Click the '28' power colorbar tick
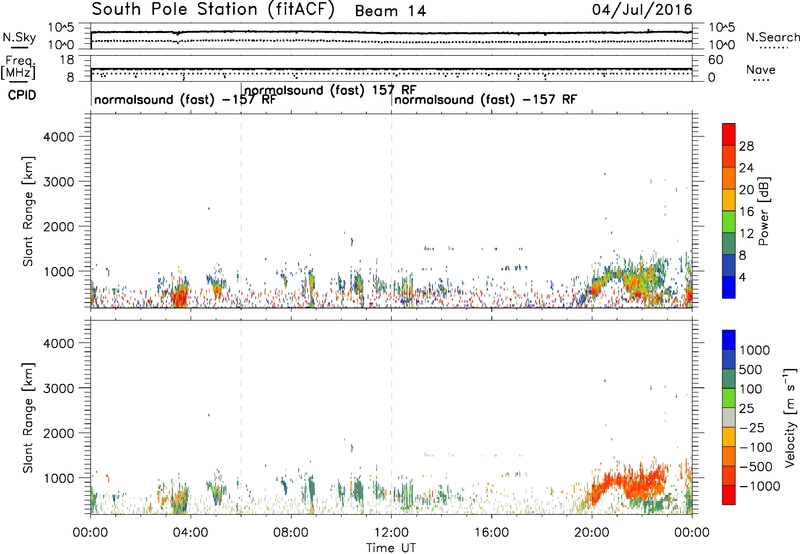Screen dimensions: 800x554 [x=746, y=146]
